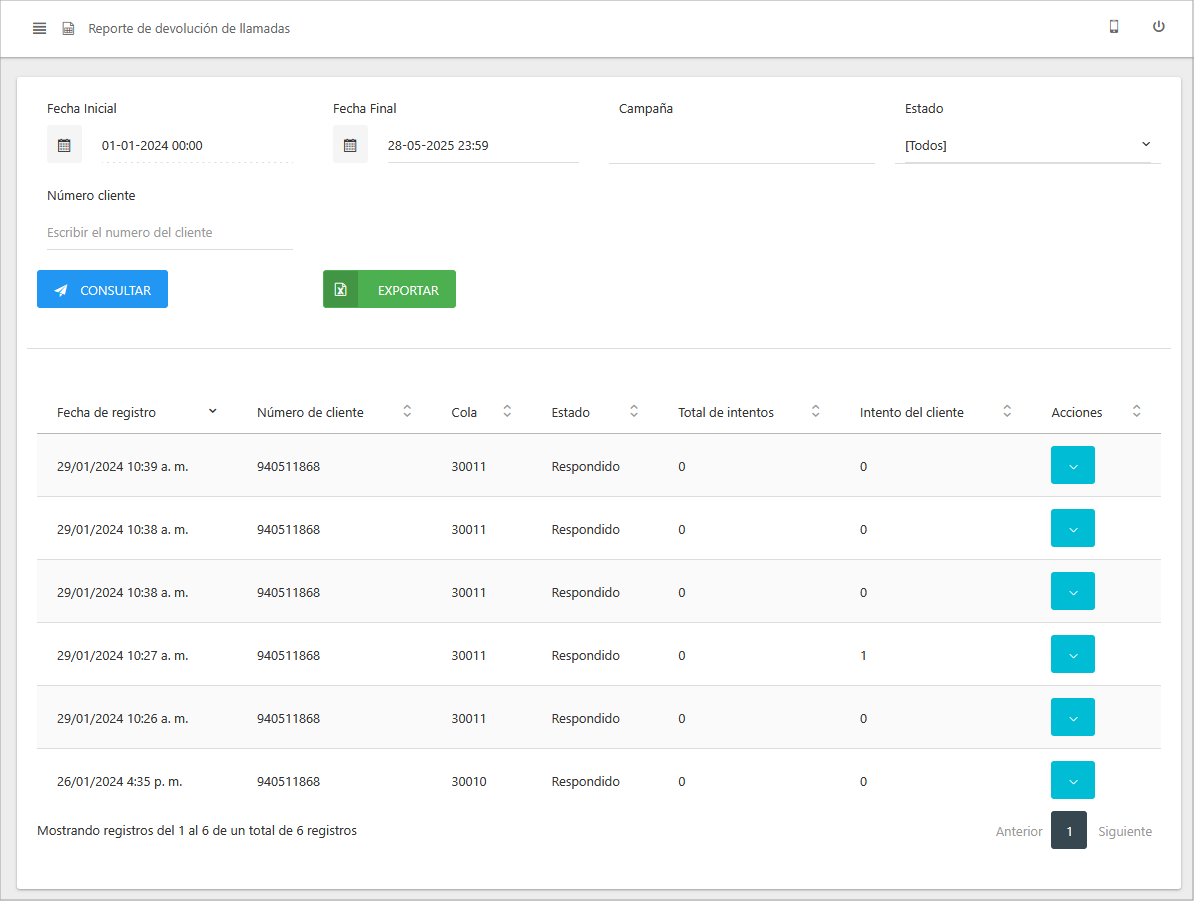Open actions dropdown for the 26/01/2024 record
Image resolution: width=1194 pixels, height=901 pixels.
point(1072,781)
